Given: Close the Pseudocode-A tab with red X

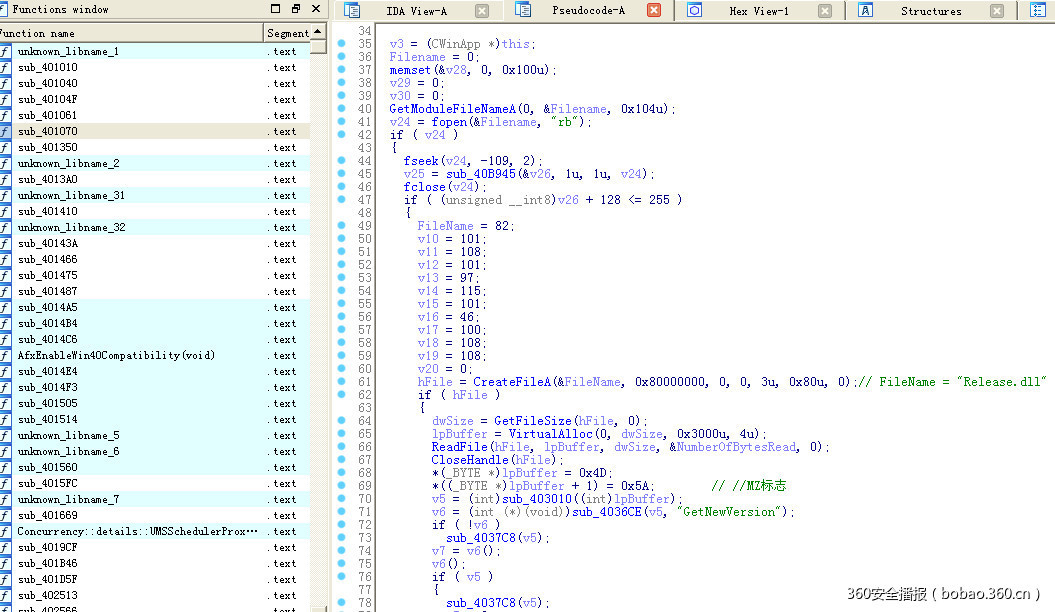Looking at the screenshot, I should point(654,11).
